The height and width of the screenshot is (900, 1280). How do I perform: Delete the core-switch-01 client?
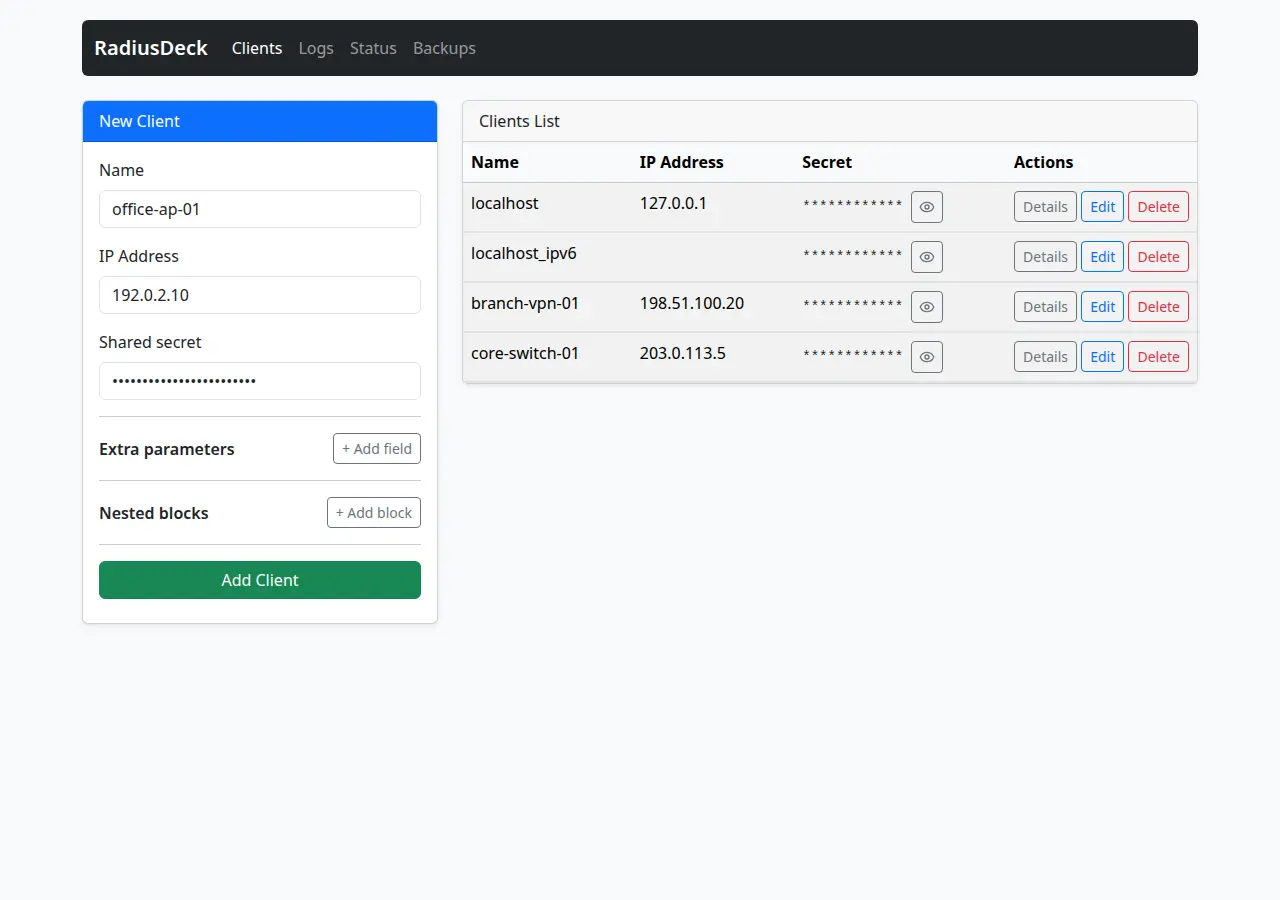[1158, 357]
